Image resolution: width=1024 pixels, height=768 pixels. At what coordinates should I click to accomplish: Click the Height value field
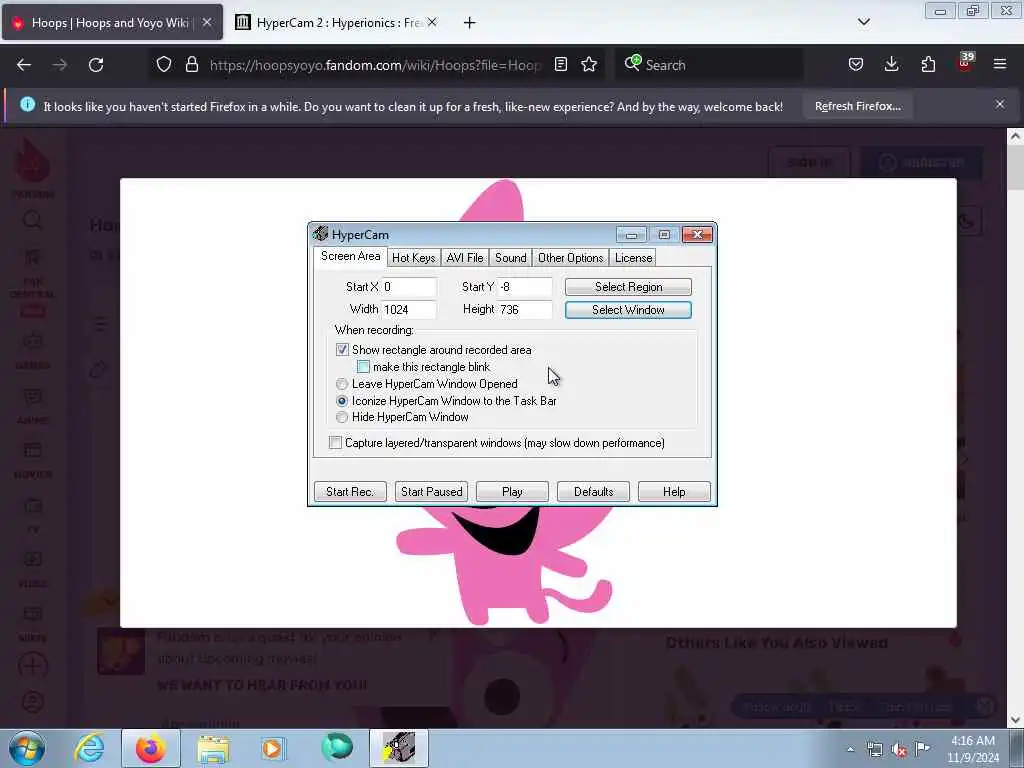524,310
